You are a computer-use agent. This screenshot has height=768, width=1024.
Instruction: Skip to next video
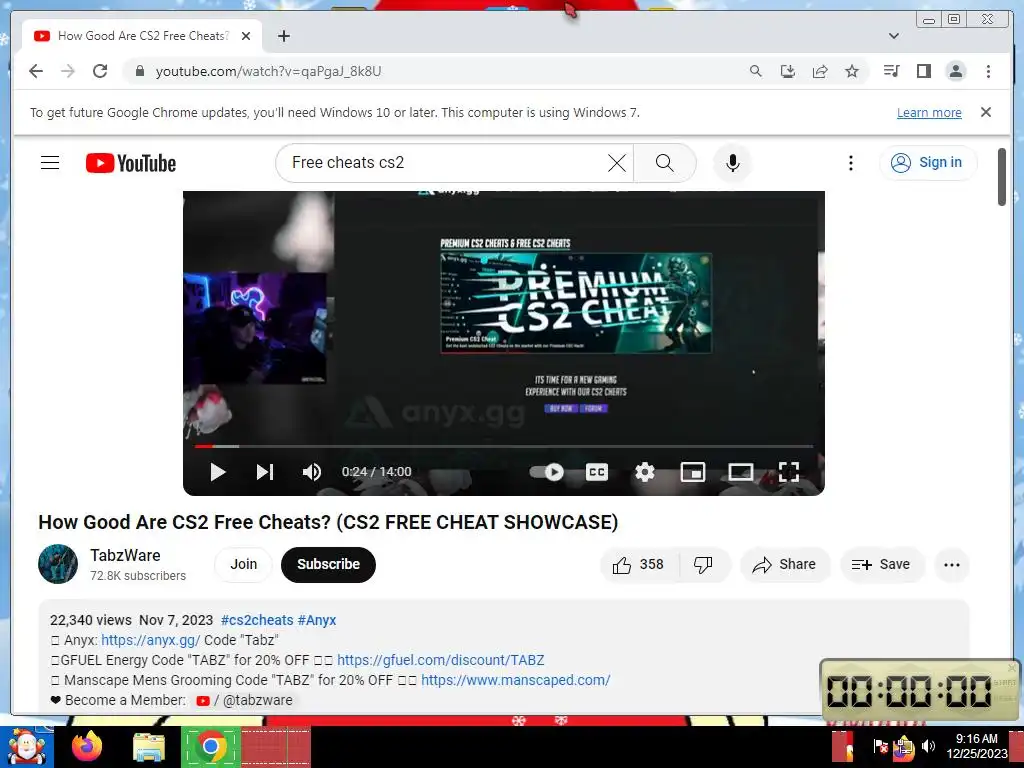(x=264, y=472)
